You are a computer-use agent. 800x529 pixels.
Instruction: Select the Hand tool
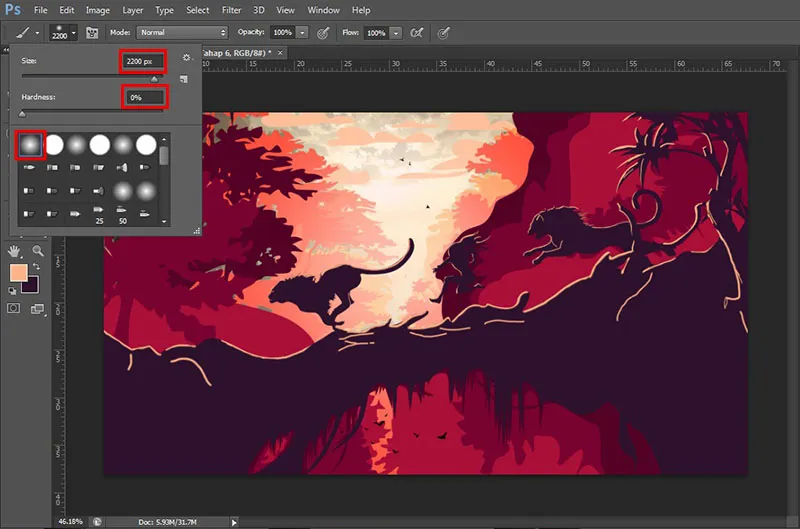[15, 250]
